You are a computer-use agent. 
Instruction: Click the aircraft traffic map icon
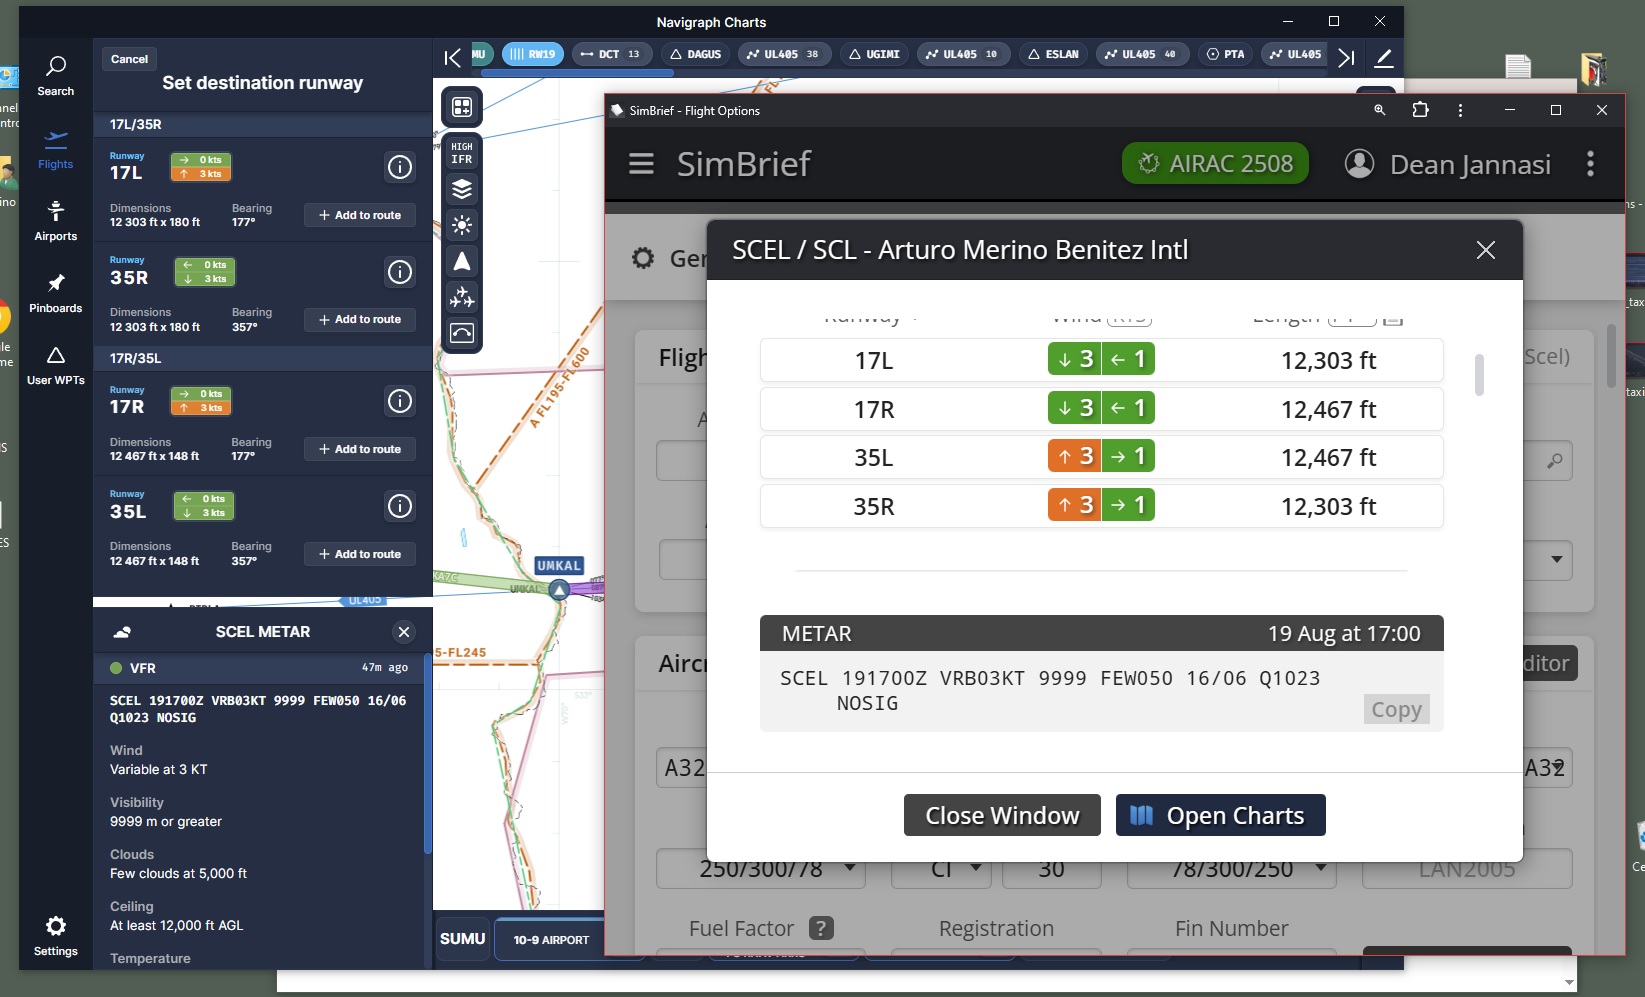coord(462,297)
